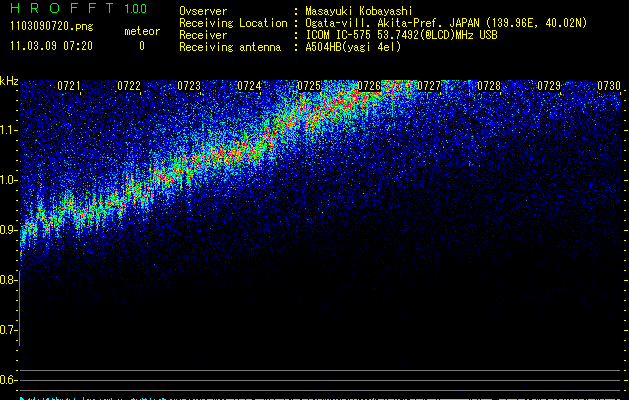Select the ICOM IC-575 receiver text
629x400 pixels.
(401, 35)
